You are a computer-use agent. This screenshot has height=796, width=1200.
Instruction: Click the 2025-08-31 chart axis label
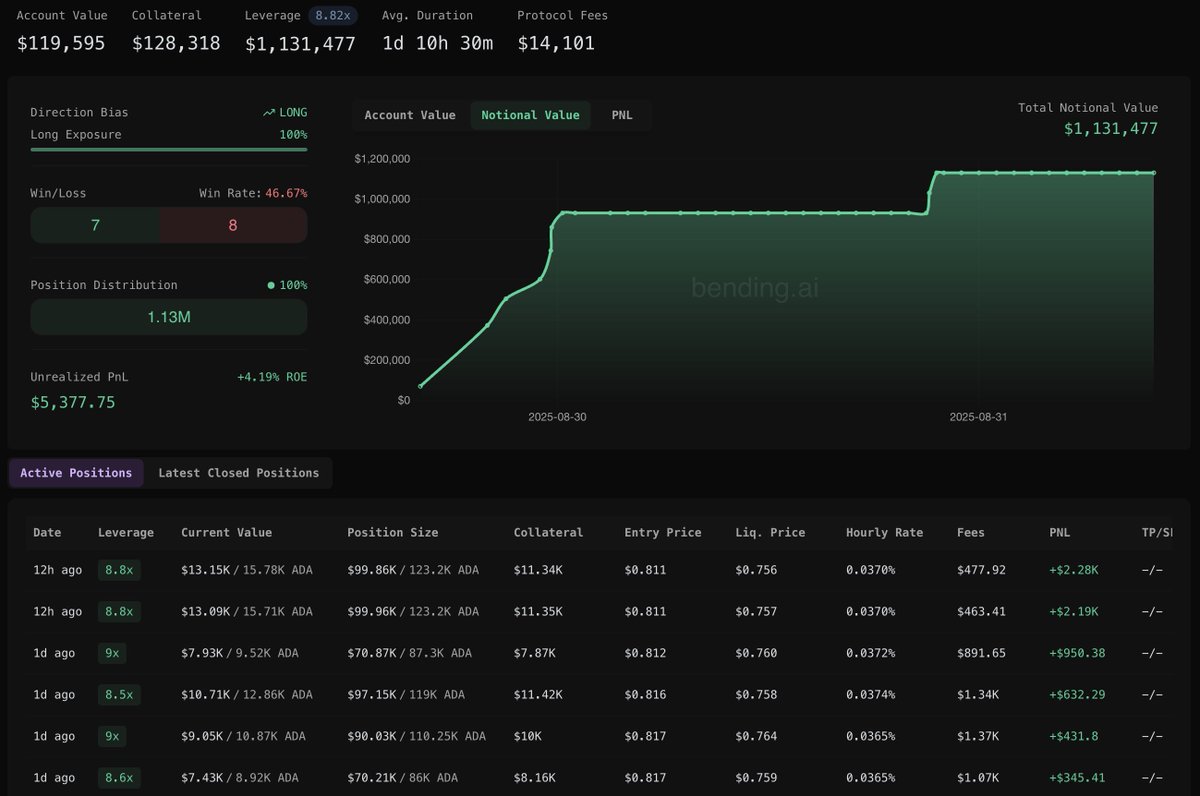click(x=978, y=417)
